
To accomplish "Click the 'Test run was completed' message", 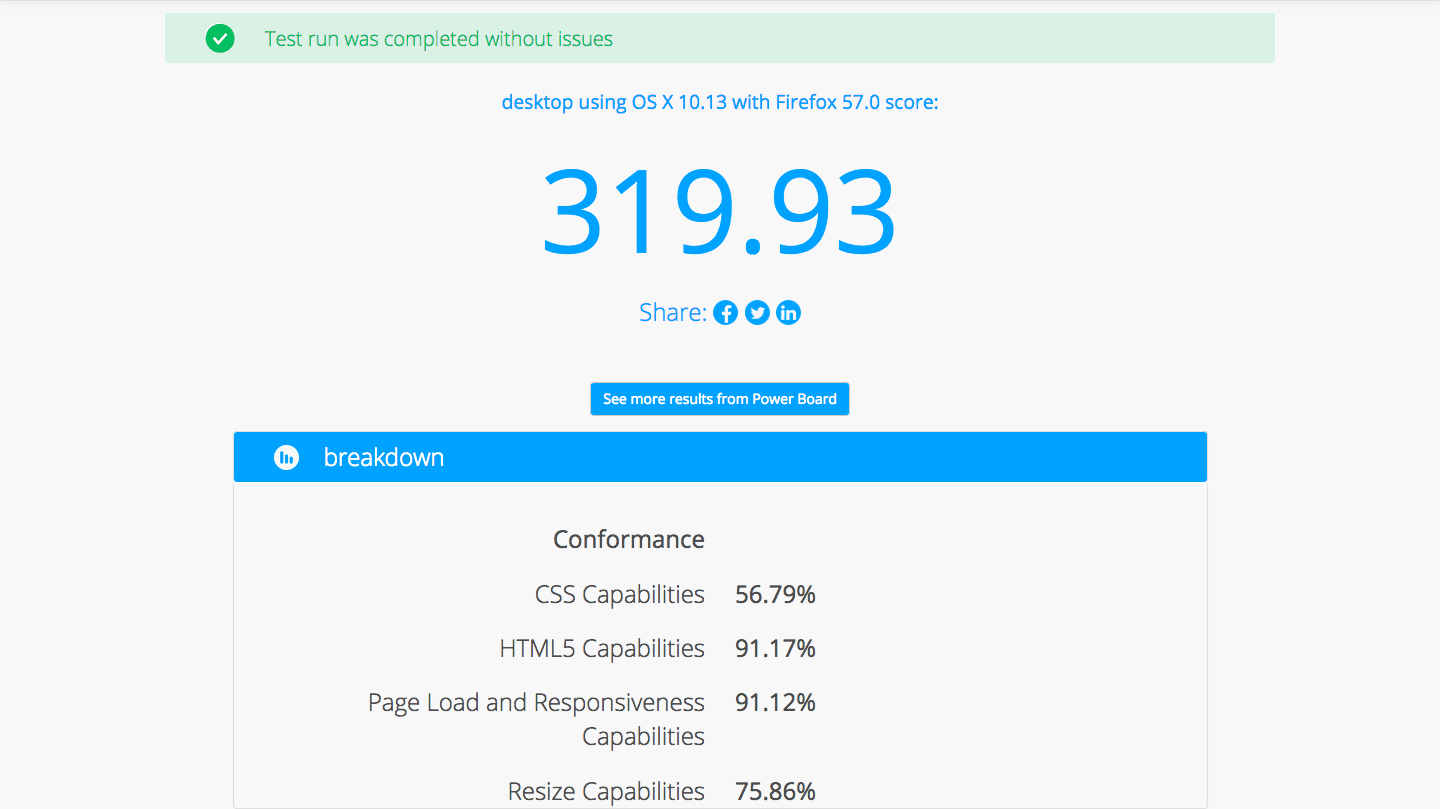I will click(x=438, y=39).
